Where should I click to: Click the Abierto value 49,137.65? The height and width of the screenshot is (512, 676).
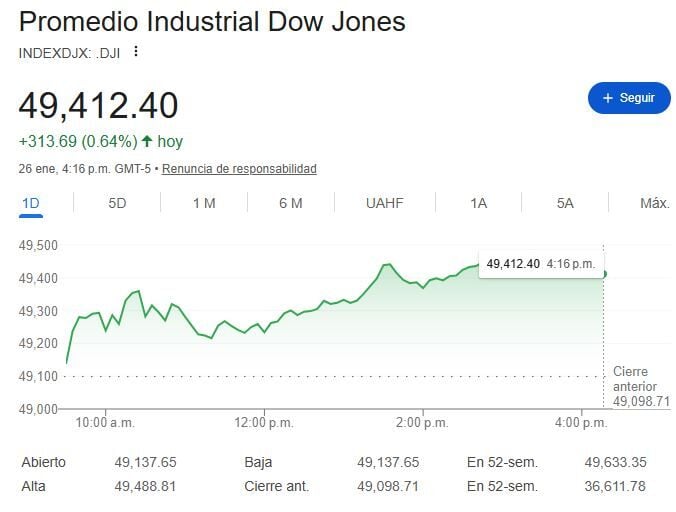pyautogui.click(x=145, y=462)
